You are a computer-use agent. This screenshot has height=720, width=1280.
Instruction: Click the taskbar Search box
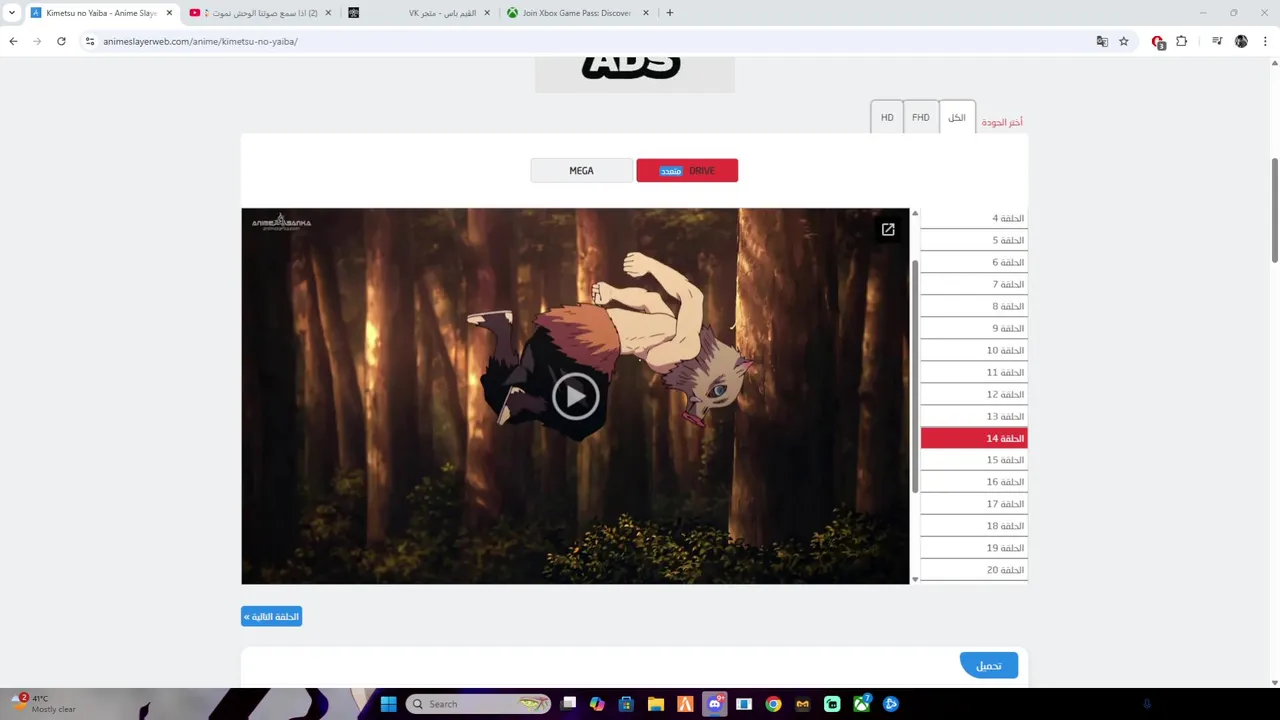point(478,704)
